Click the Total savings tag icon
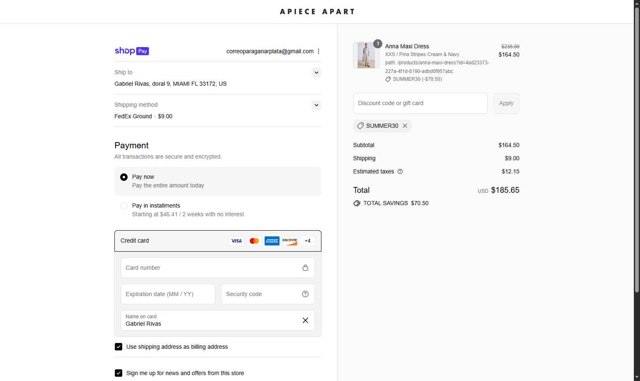640x381 pixels. click(357, 203)
